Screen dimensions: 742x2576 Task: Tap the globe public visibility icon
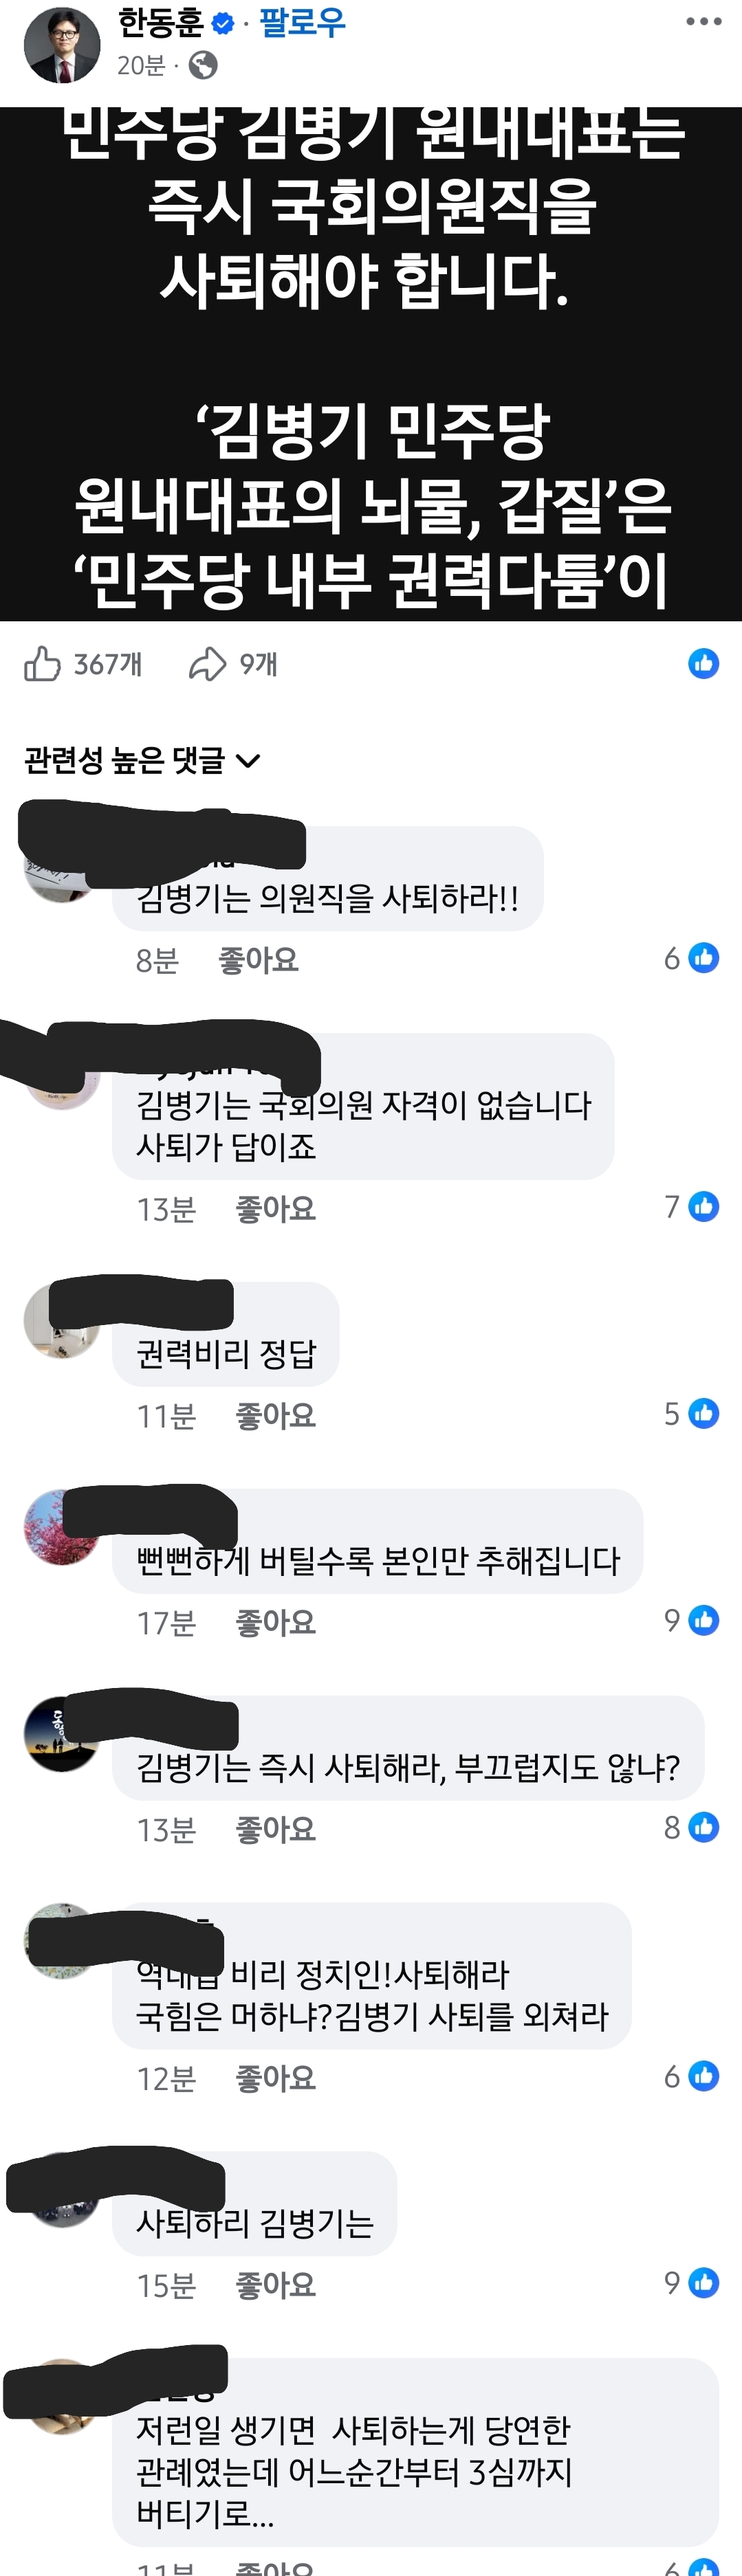pyautogui.click(x=203, y=65)
